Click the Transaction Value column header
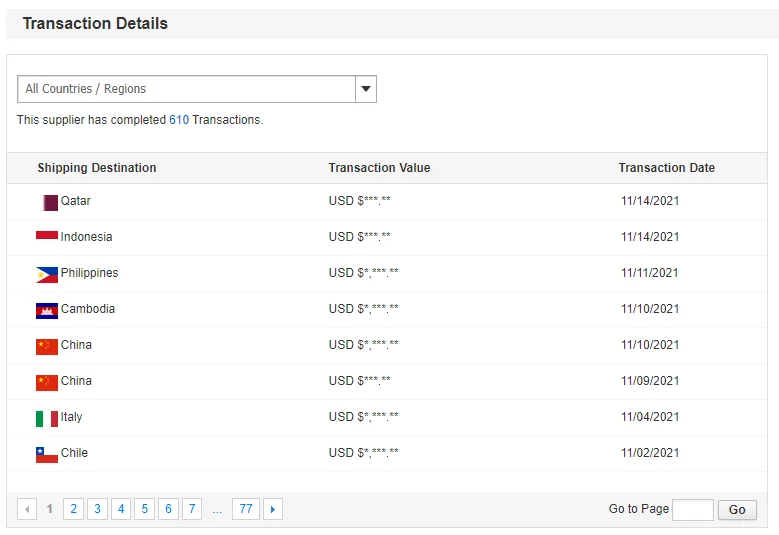The height and width of the screenshot is (535, 779). tap(379, 168)
